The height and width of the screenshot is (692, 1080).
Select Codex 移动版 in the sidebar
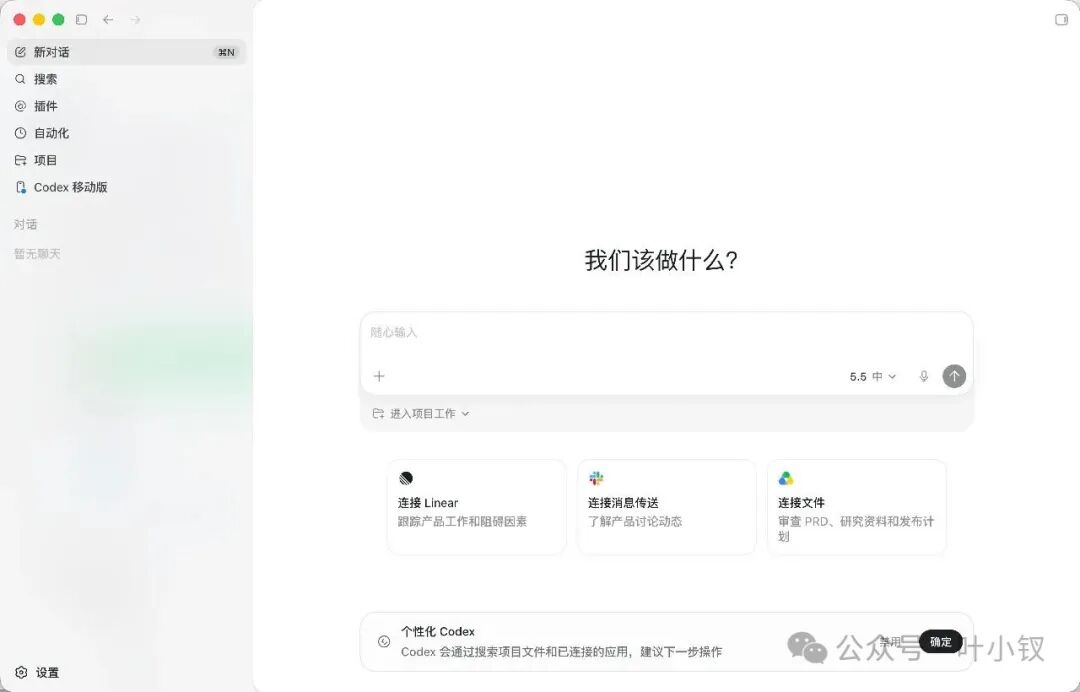pyautogui.click(x=127, y=187)
